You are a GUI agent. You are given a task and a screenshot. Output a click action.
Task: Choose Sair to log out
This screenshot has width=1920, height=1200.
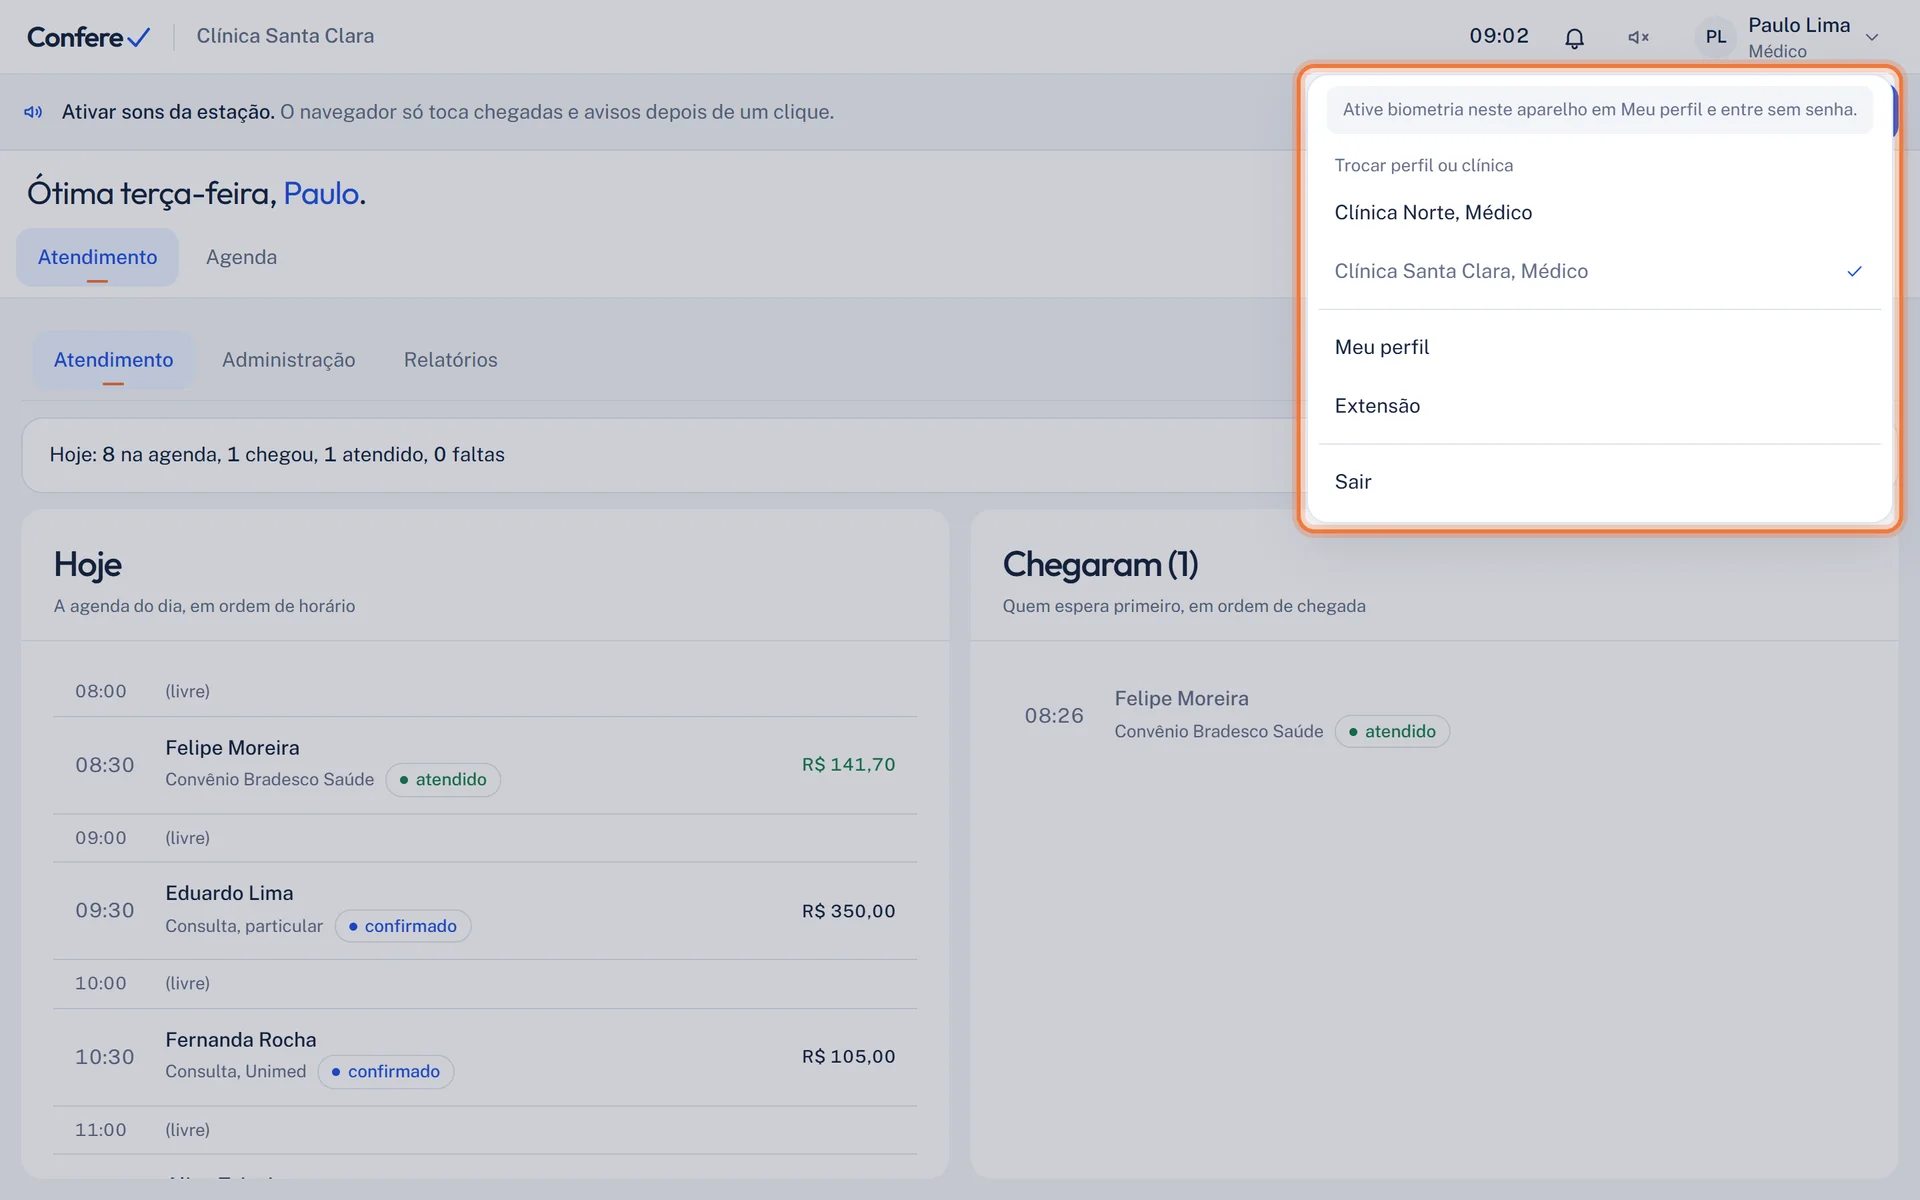tap(1599, 482)
